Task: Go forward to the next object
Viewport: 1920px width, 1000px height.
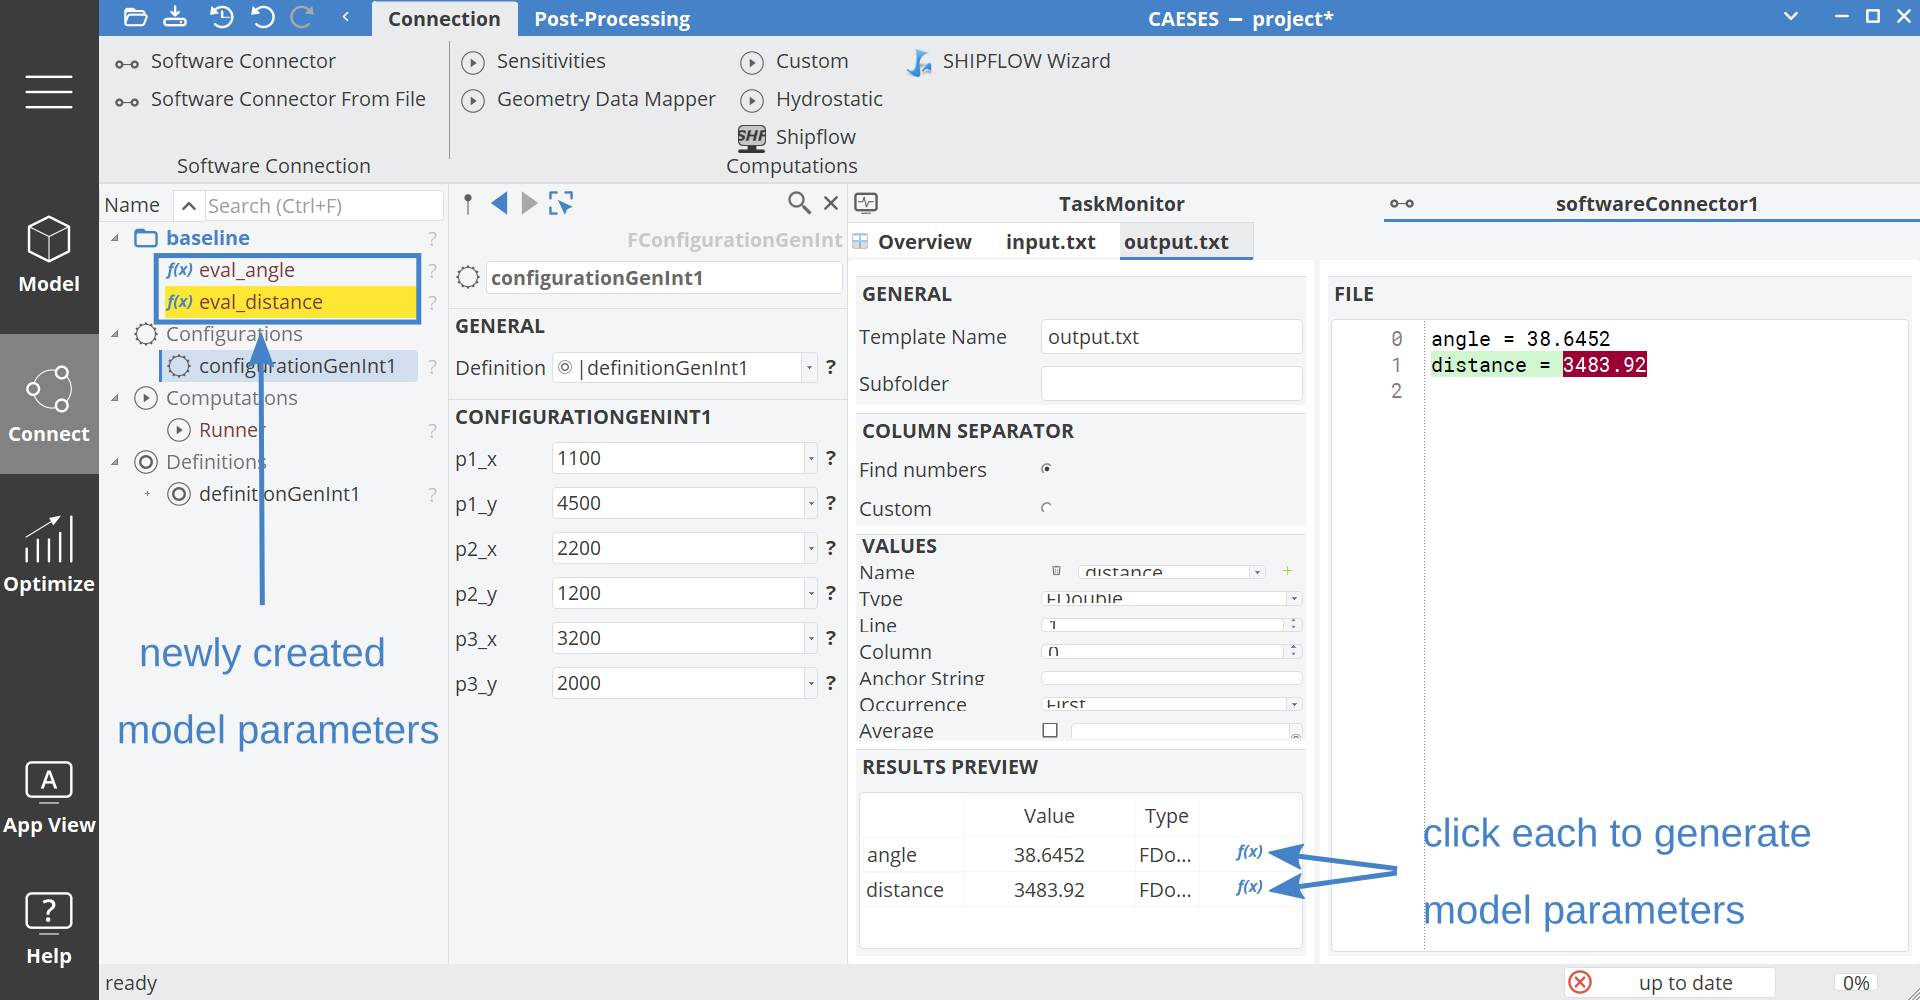Action: point(529,203)
